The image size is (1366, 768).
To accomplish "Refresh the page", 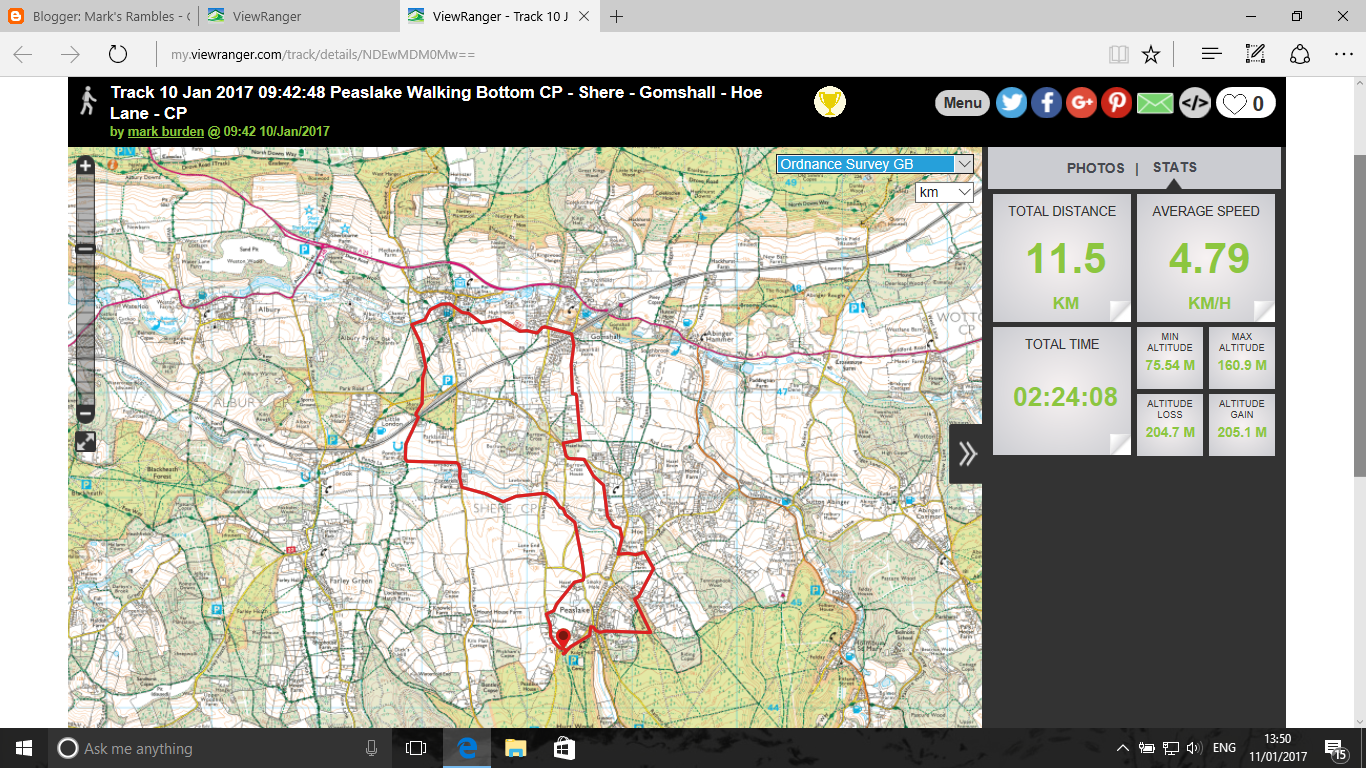I will click(118, 54).
